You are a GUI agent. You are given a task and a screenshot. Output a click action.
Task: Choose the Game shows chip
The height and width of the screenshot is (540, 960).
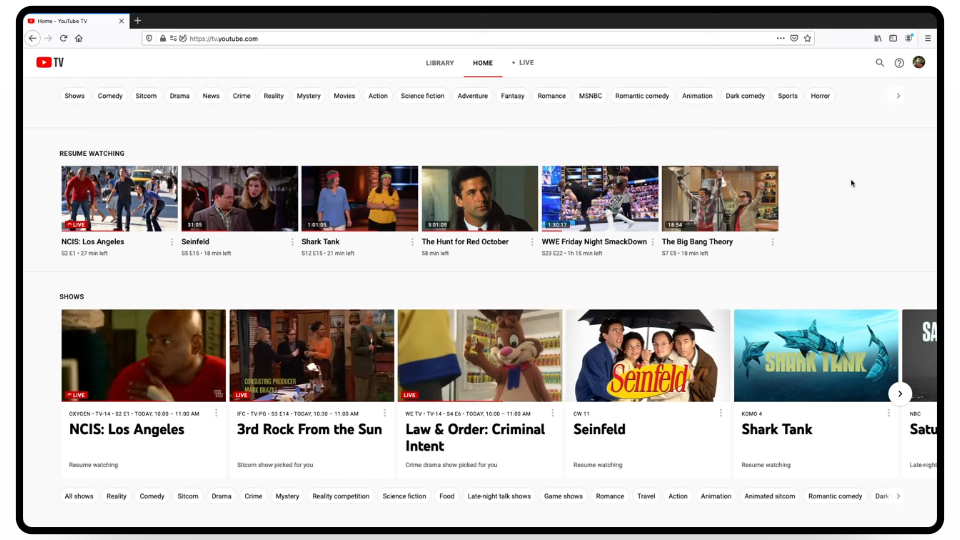tap(563, 496)
